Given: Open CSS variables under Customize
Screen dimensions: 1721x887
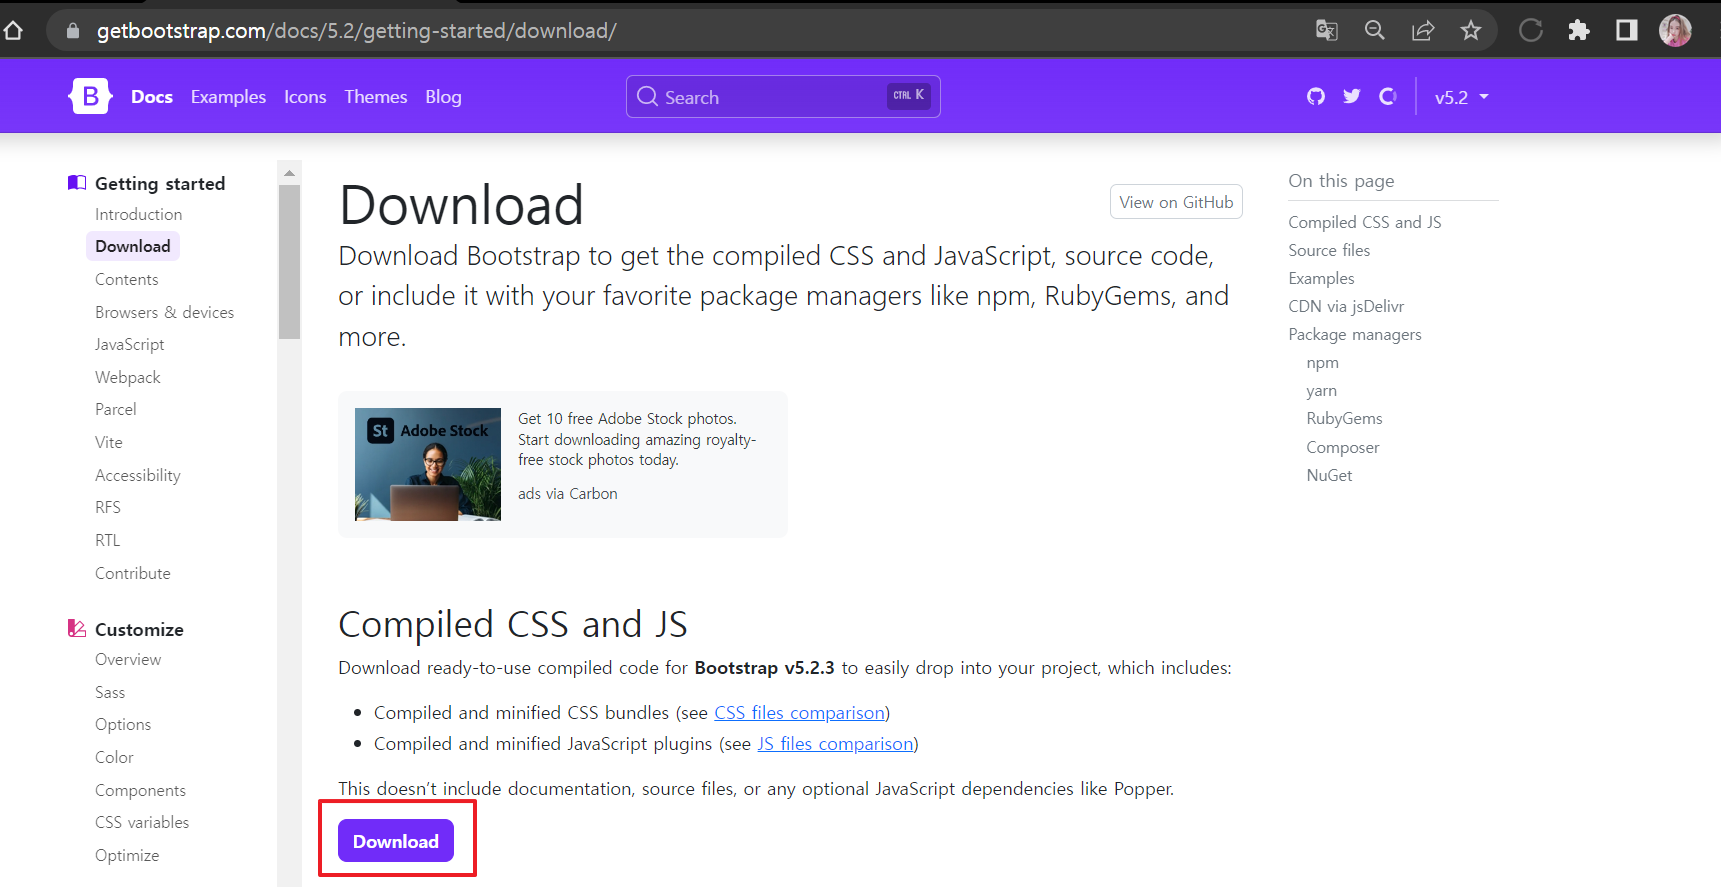Looking at the screenshot, I should click(142, 822).
